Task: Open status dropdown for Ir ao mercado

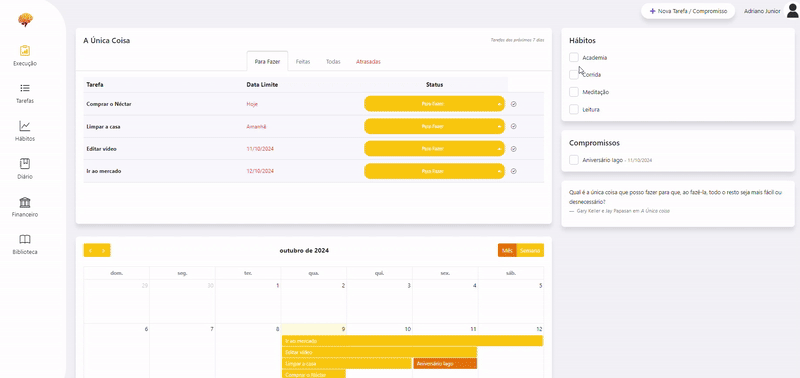Action: point(434,171)
